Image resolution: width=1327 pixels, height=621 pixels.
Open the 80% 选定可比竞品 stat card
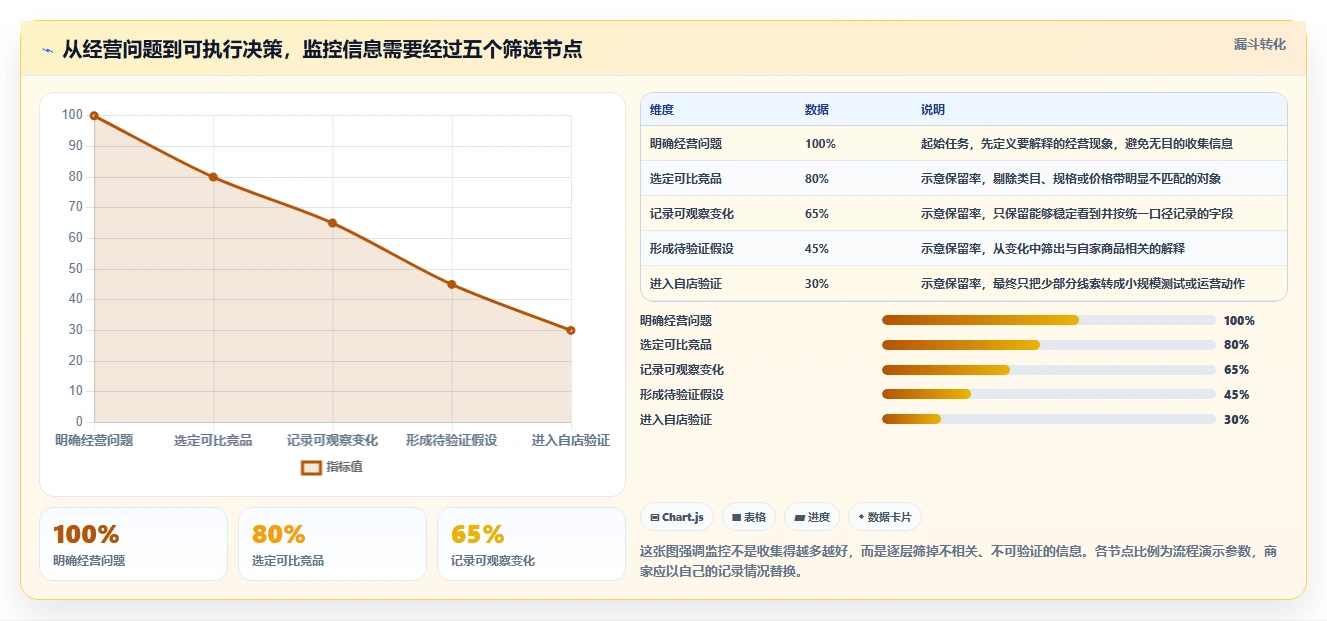(332, 544)
